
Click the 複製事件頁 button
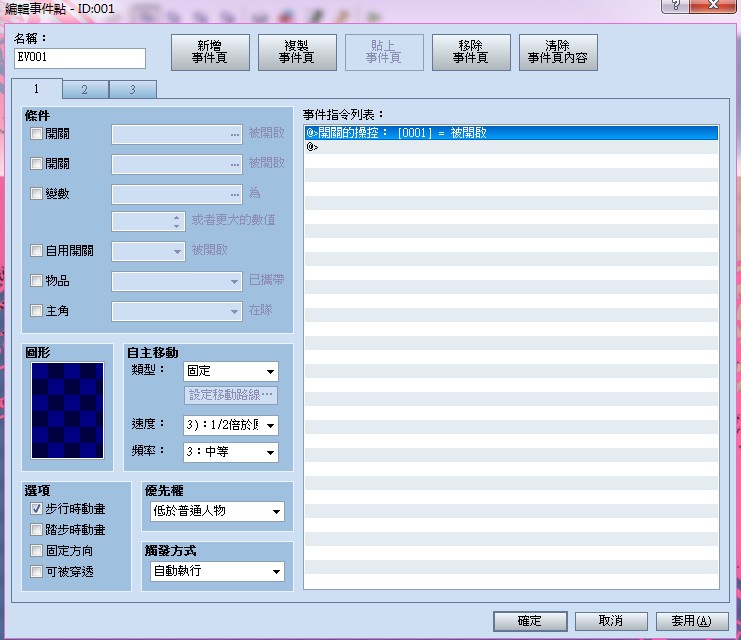click(297, 52)
